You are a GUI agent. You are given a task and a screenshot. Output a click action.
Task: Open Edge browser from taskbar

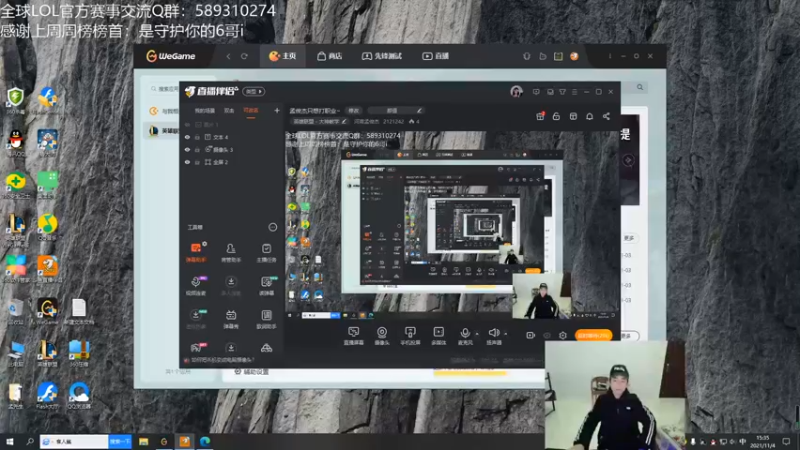point(205,441)
